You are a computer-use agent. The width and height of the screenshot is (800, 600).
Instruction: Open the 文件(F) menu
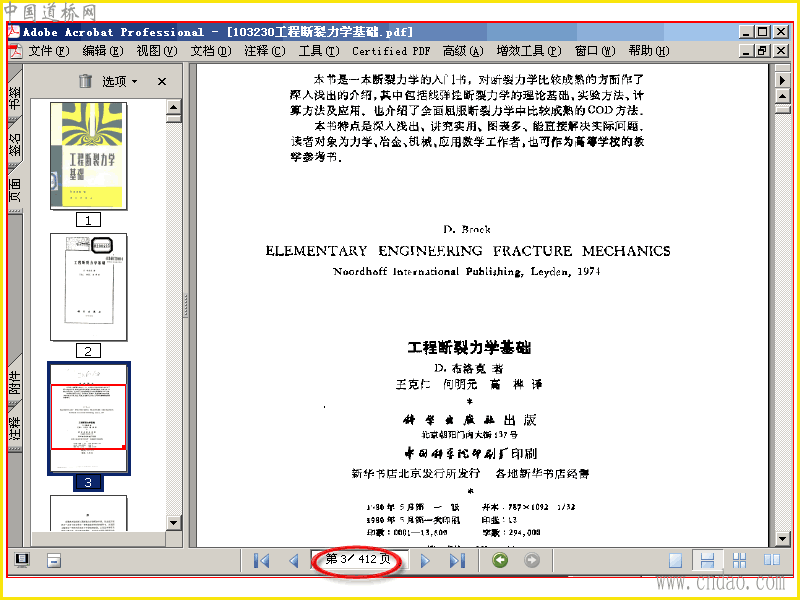pyautogui.click(x=48, y=51)
